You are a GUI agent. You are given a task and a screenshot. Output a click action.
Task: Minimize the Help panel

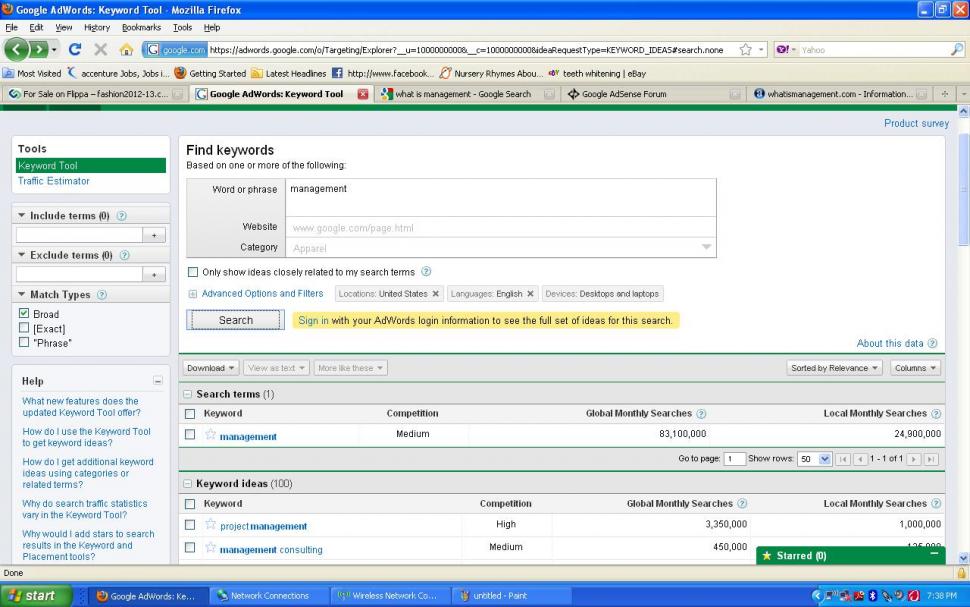pyautogui.click(x=158, y=381)
